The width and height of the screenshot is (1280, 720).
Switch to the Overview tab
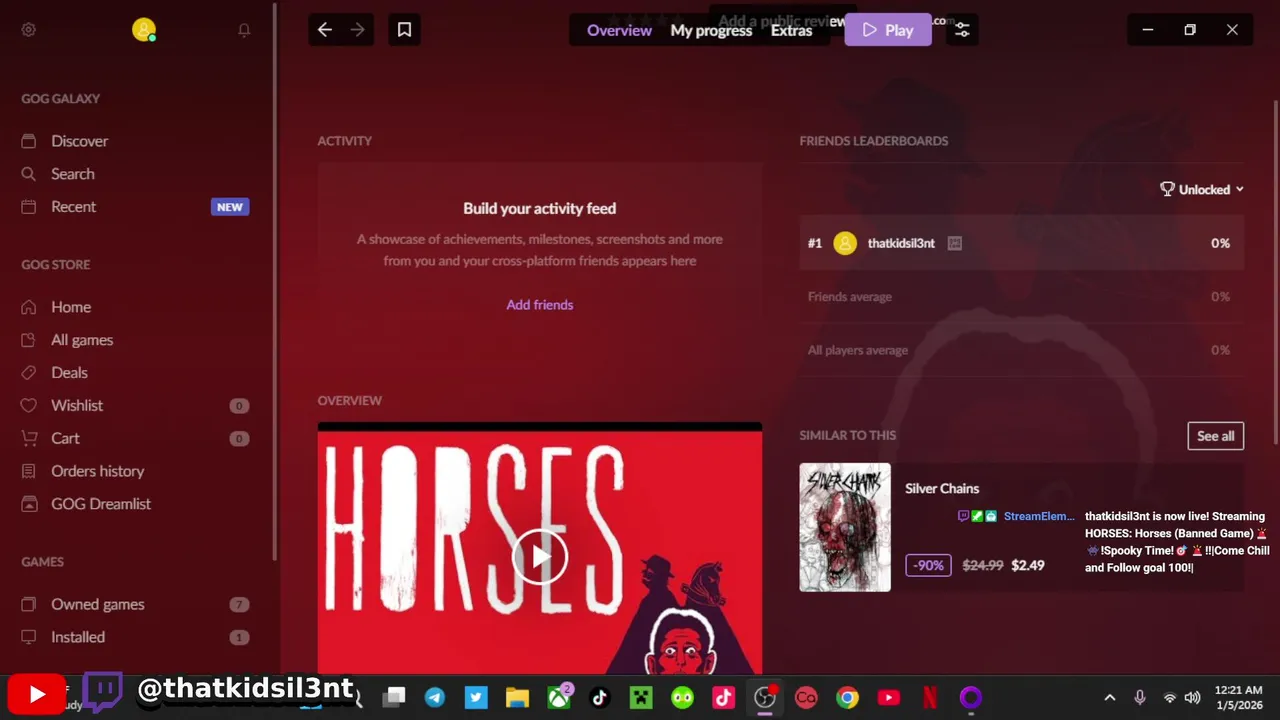(619, 30)
